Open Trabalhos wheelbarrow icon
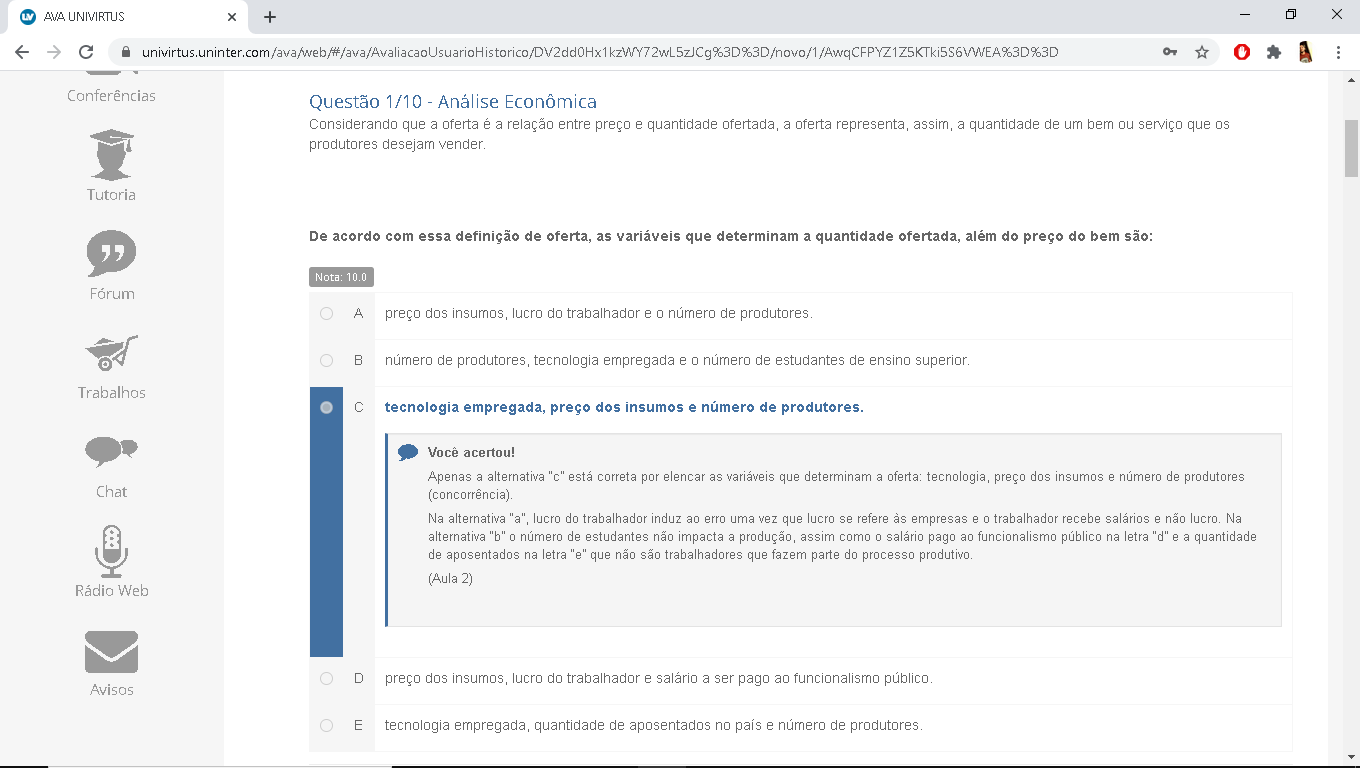 [111, 353]
